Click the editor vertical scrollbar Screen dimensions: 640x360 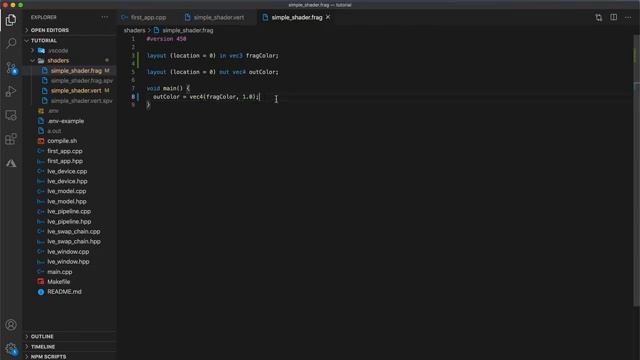click(x=636, y=169)
